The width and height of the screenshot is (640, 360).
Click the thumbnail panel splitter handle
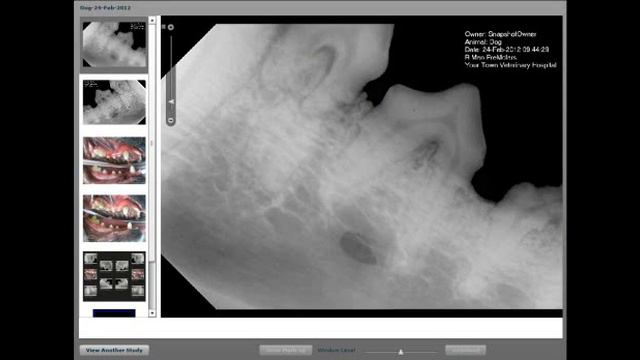click(152, 143)
